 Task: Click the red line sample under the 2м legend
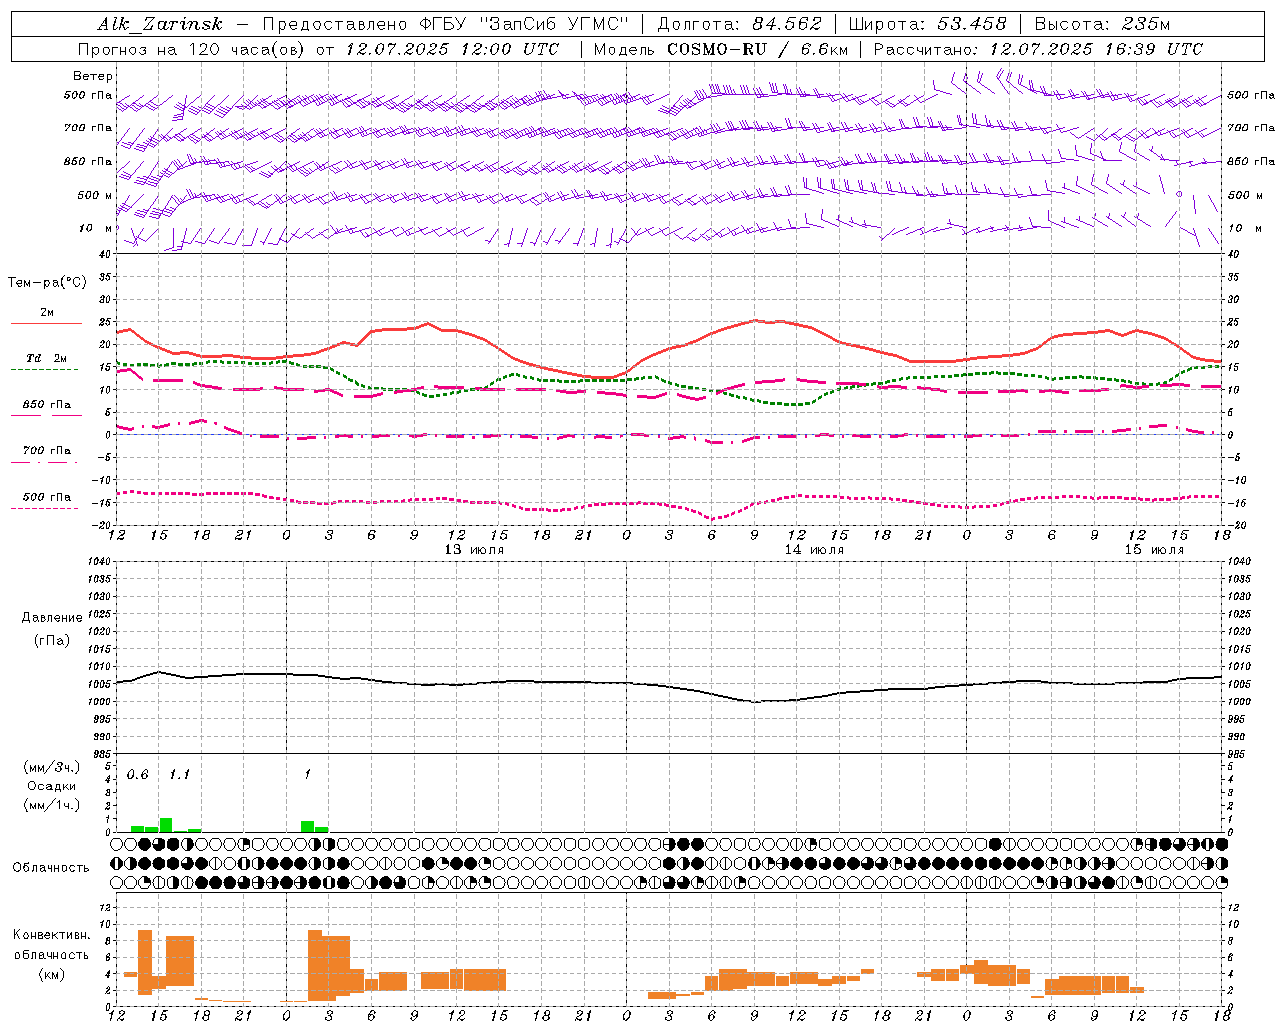[x=46, y=324]
